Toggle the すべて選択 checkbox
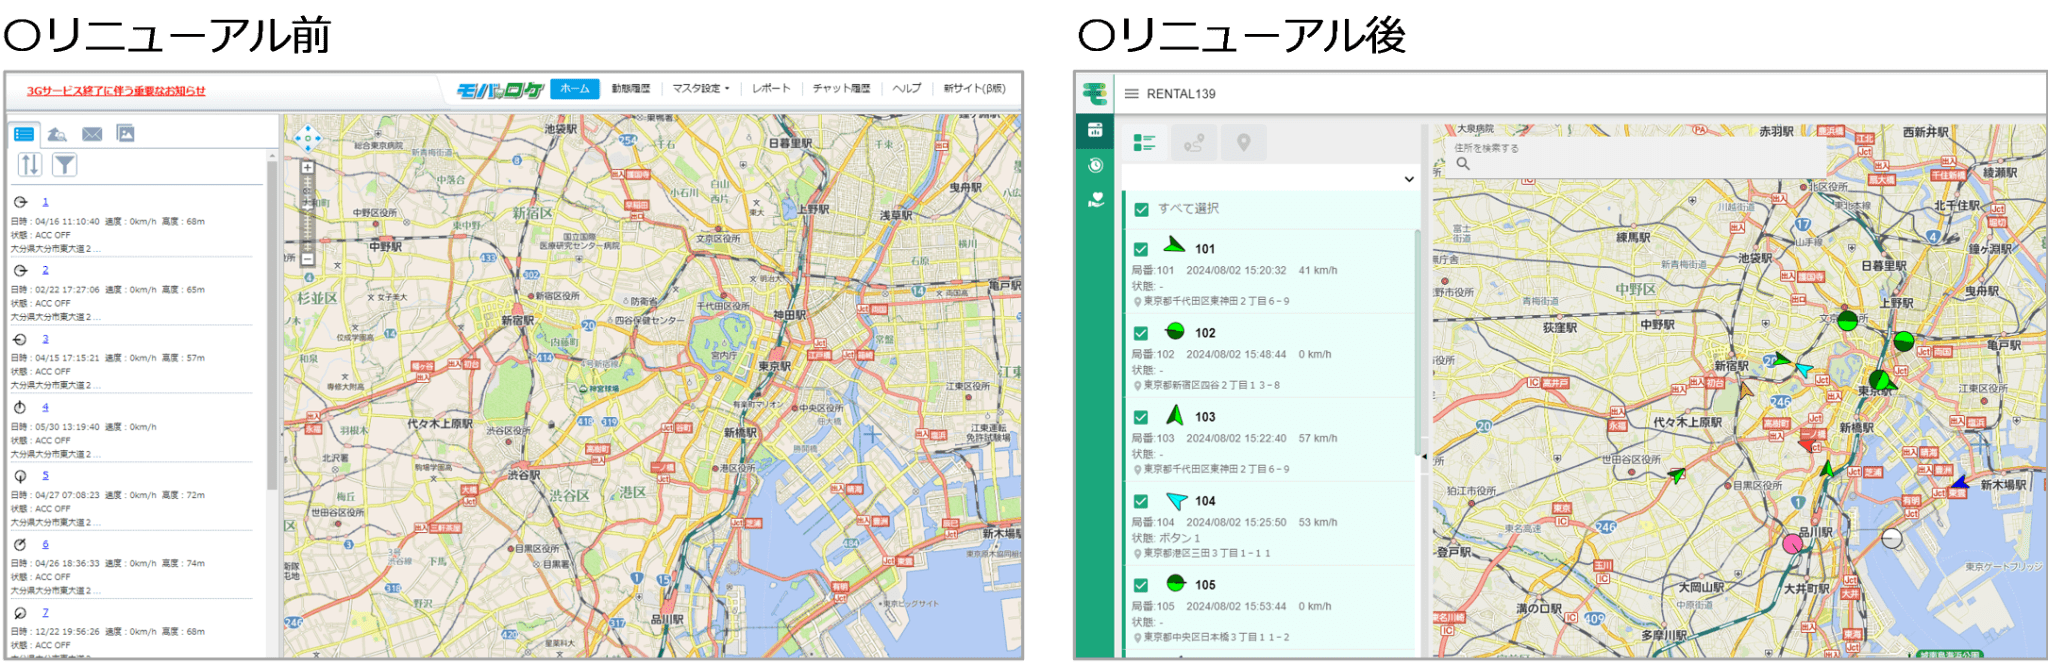The height and width of the screenshot is (663, 2048). coord(1141,209)
